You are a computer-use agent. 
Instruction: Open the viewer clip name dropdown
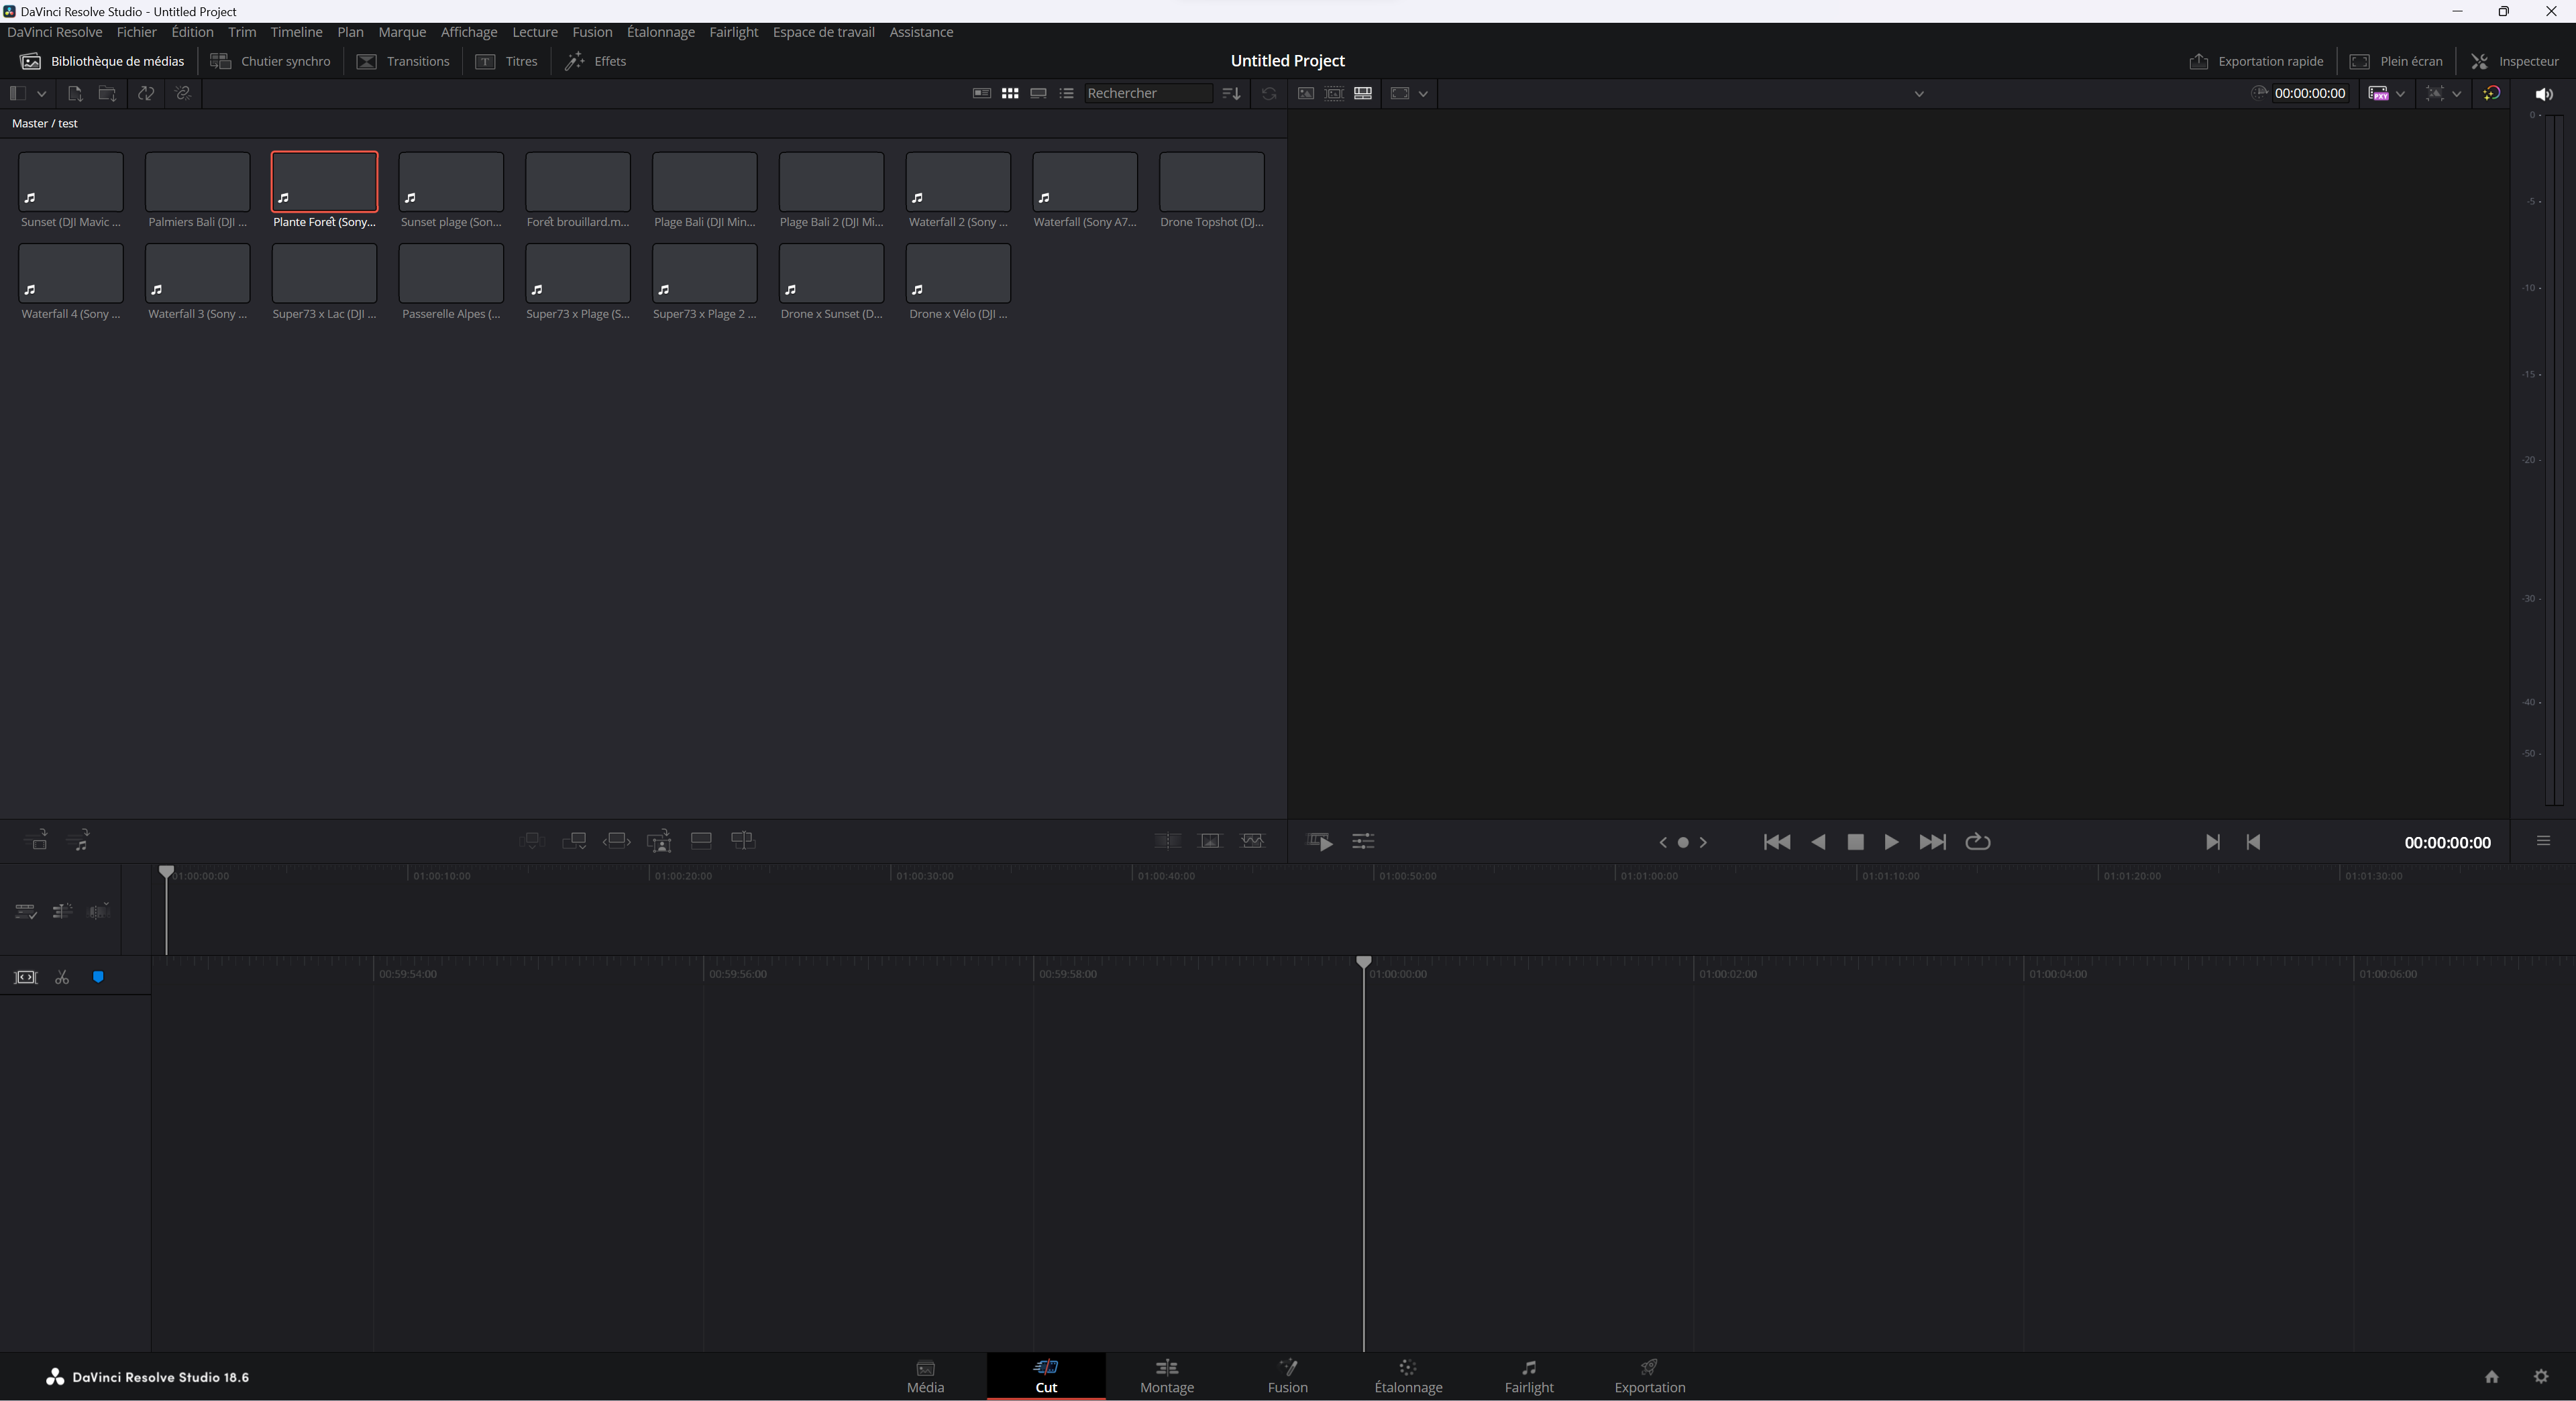pyautogui.click(x=1918, y=94)
